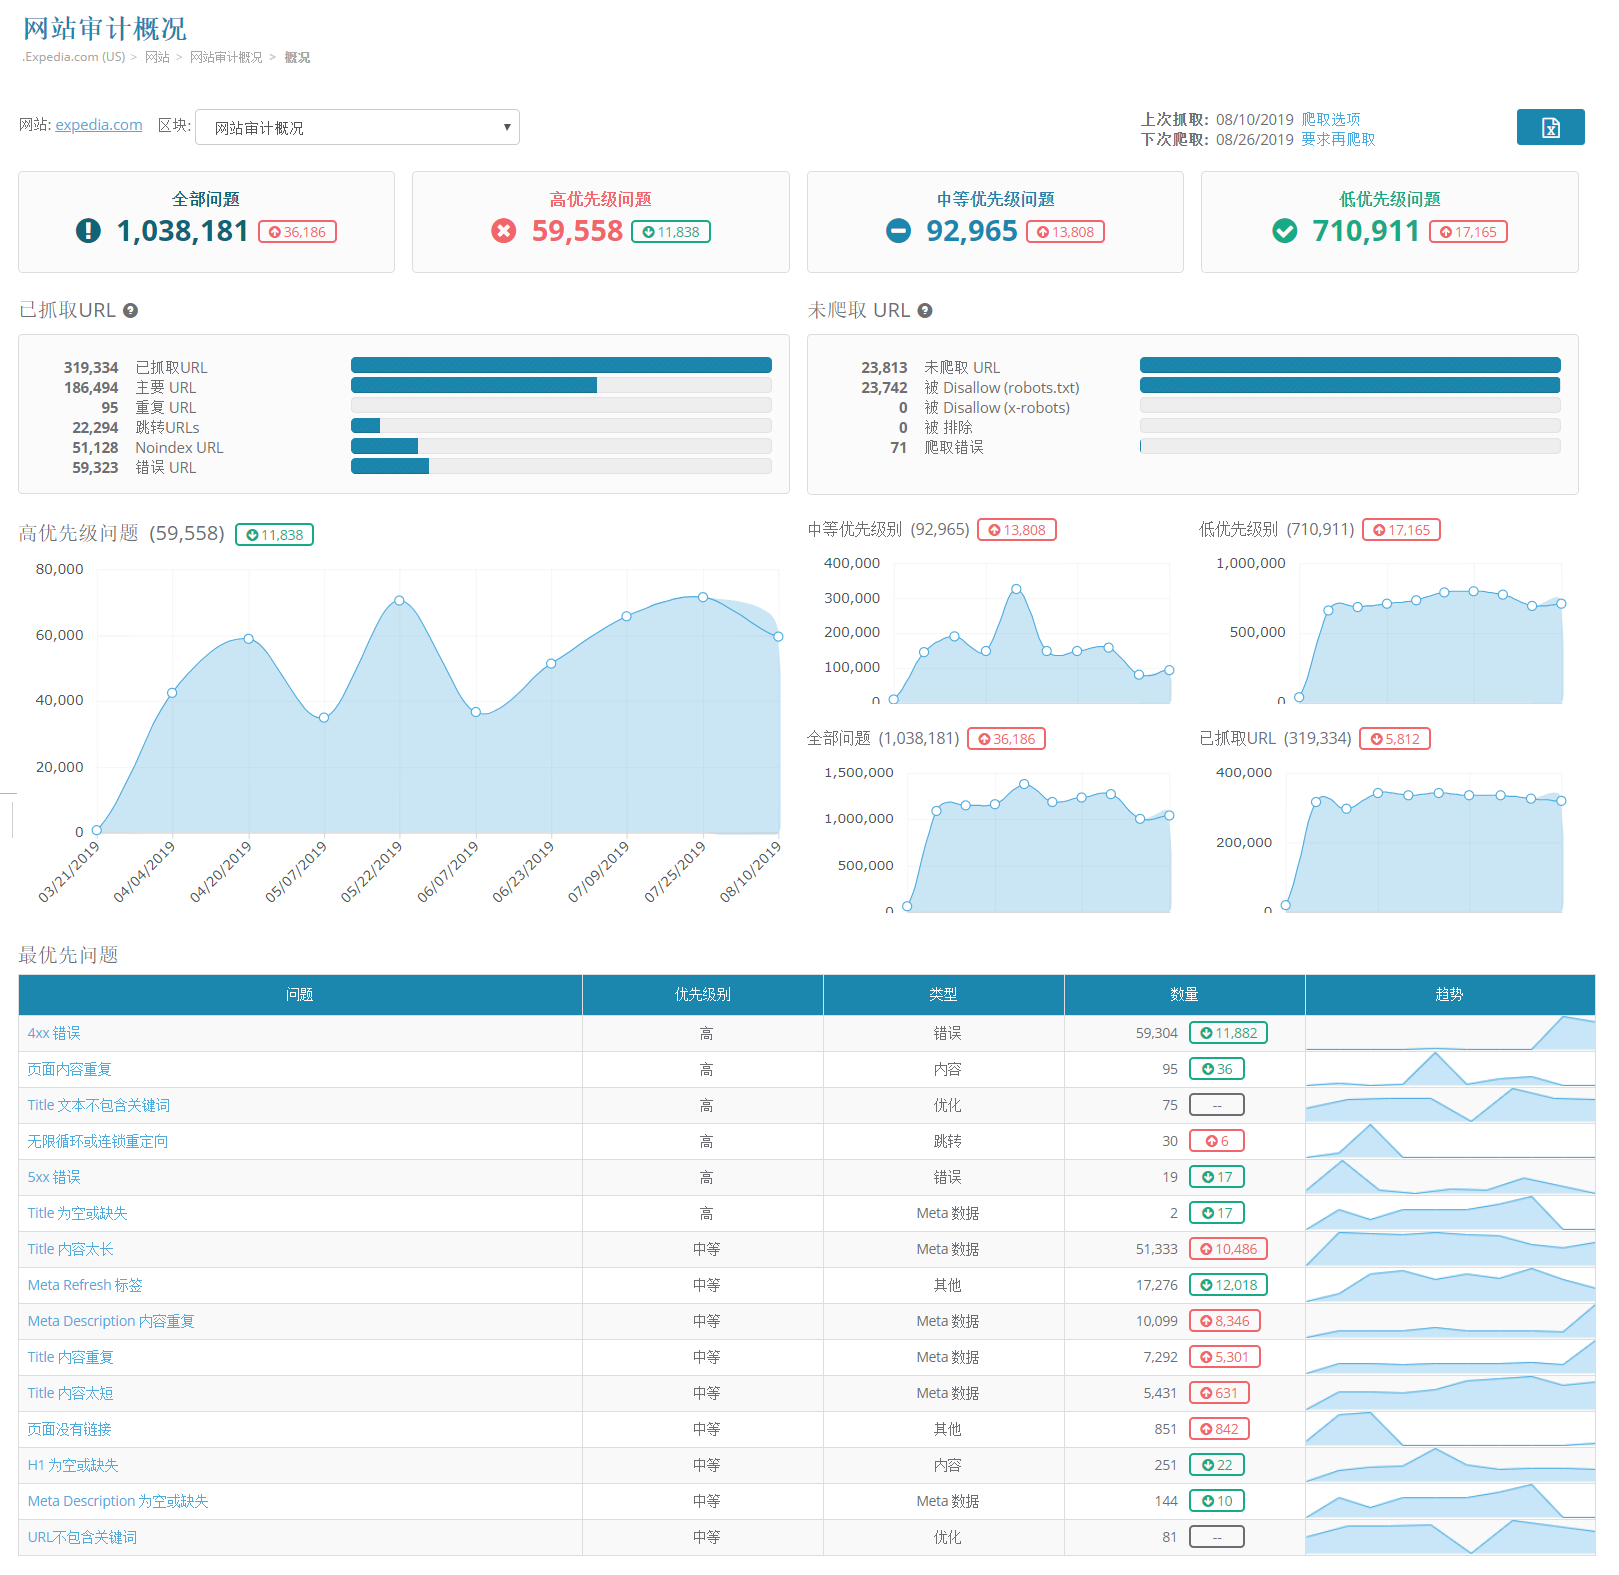
Task: Export report with the Excel icon button
Action: coord(1550,127)
